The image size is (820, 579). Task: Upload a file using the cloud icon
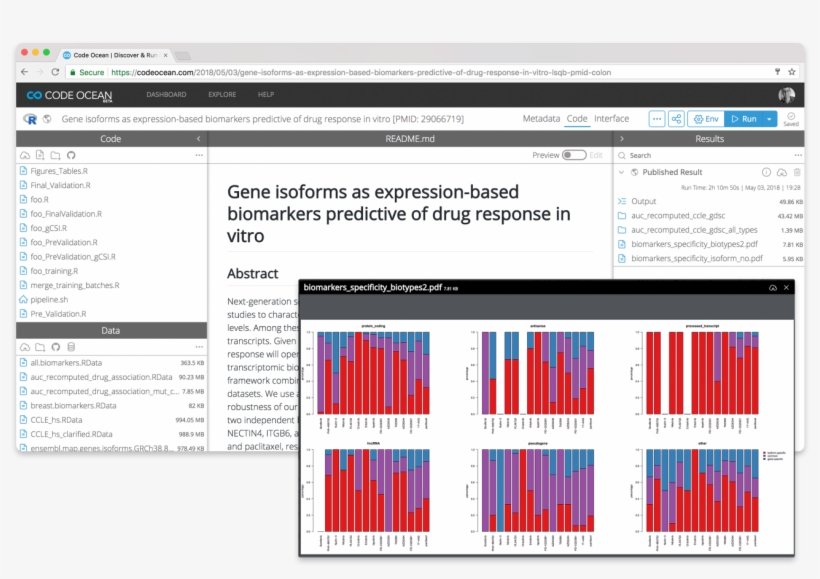pos(23,153)
